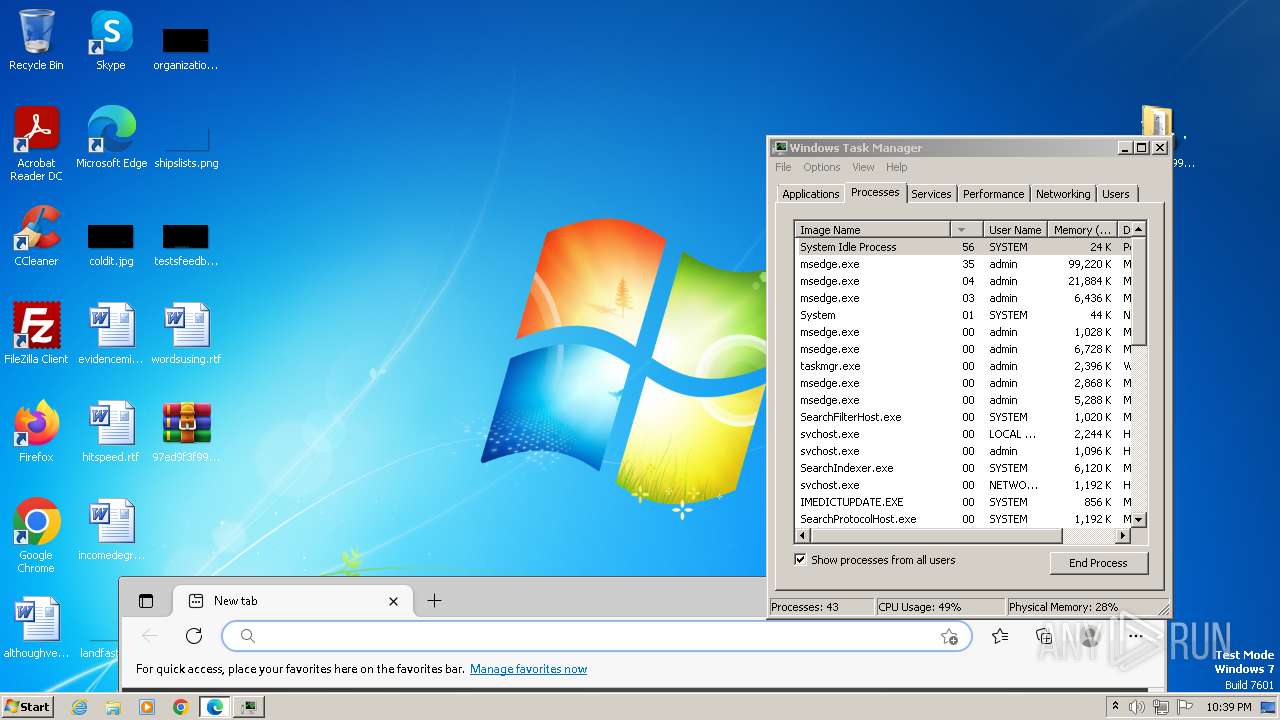Select the SearchIndexer.exe process row
Screen dimensions: 1280x720
pyautogui.click(x=963, y=468)
